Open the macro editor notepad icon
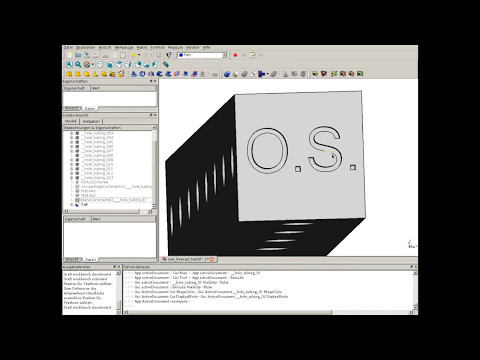Screen dimensions: 480x360 (253, 55)
